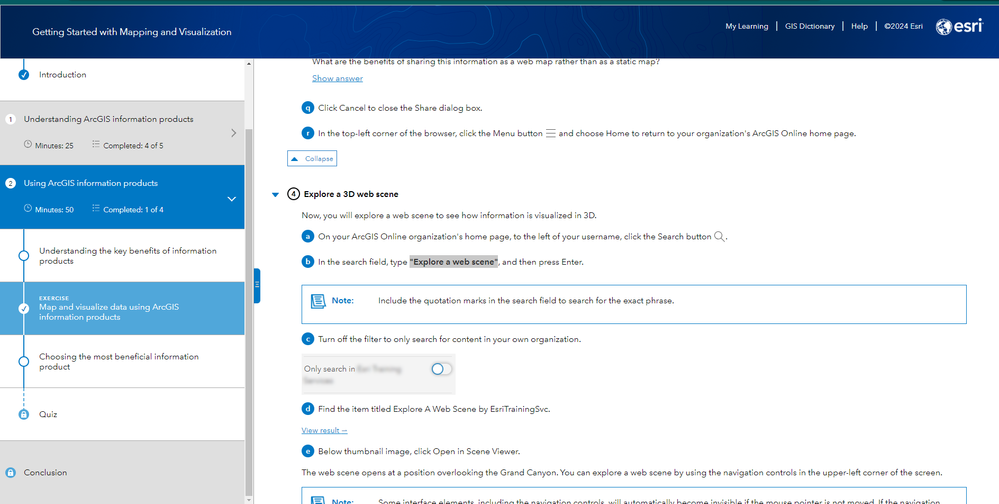This screenshot has width=999, height=504.
Task: Click the exercise completed checkmark icon
Action: 24,308
